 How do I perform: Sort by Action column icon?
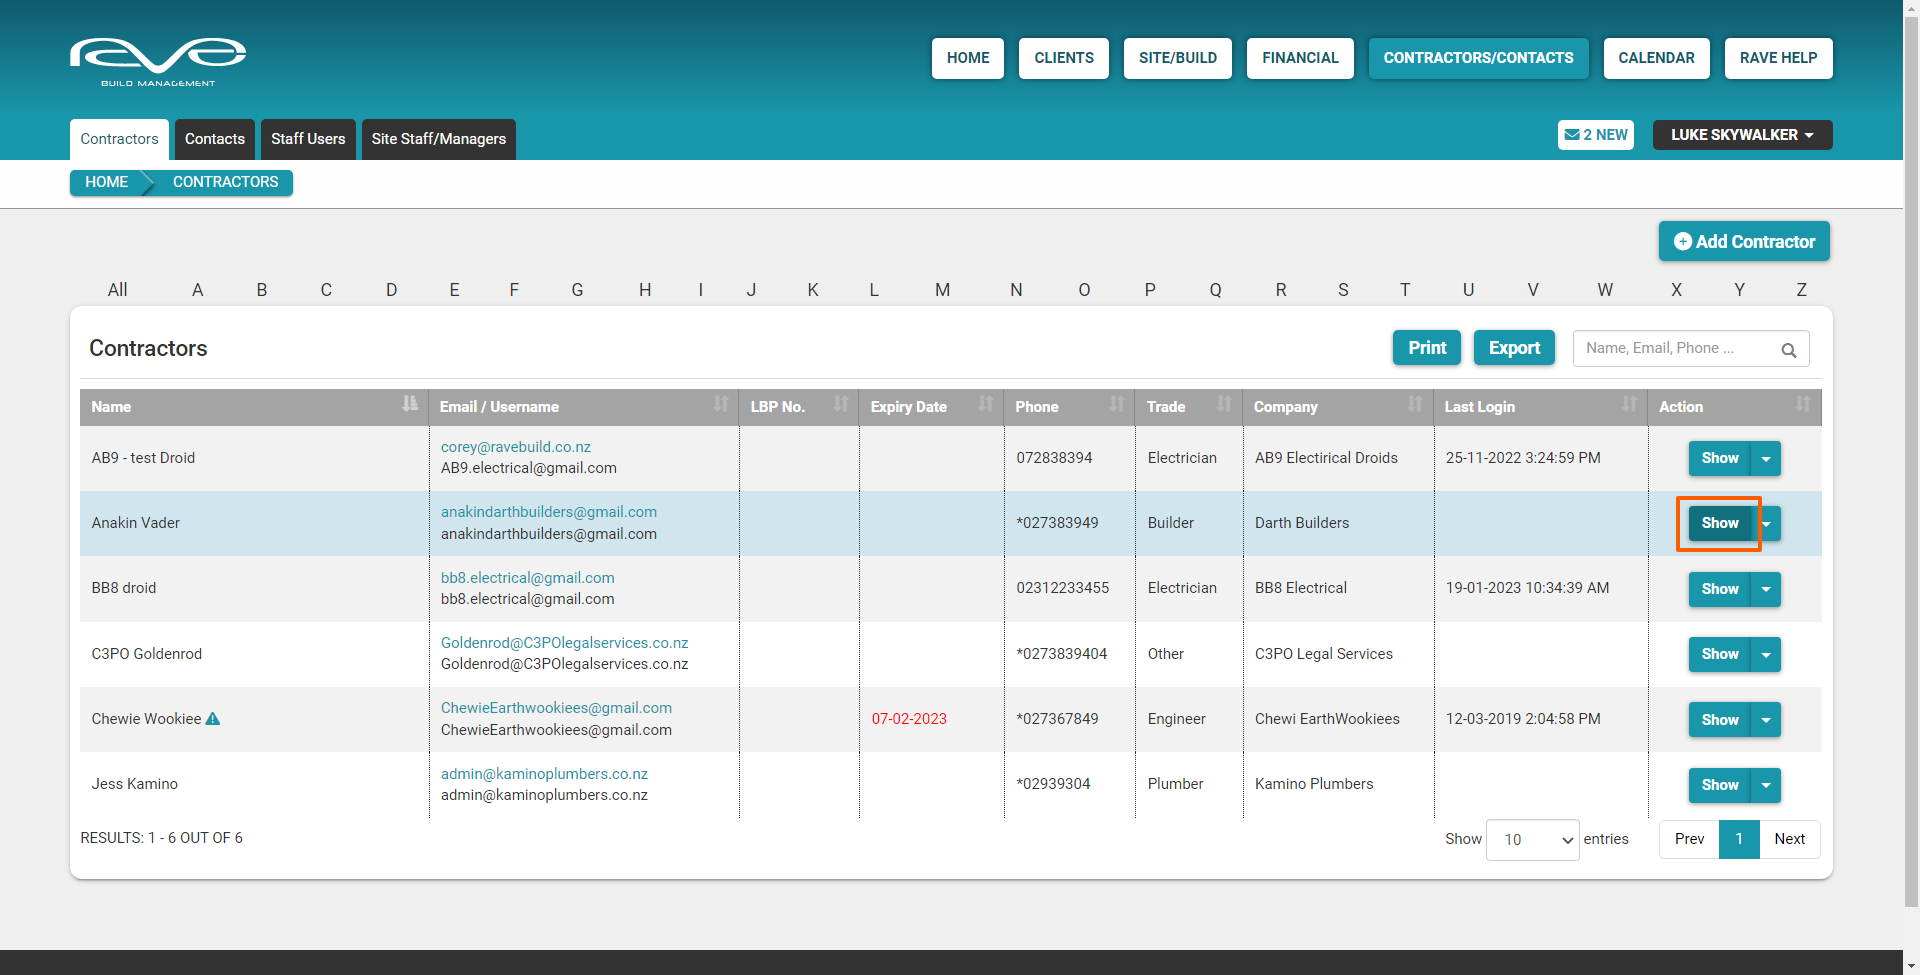click(x=1803, y=404)
